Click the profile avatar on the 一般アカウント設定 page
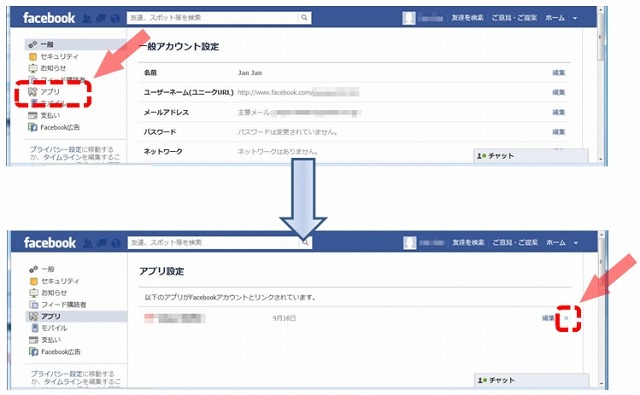The width and height of the screenshot is (640, 395). point(409,18)
